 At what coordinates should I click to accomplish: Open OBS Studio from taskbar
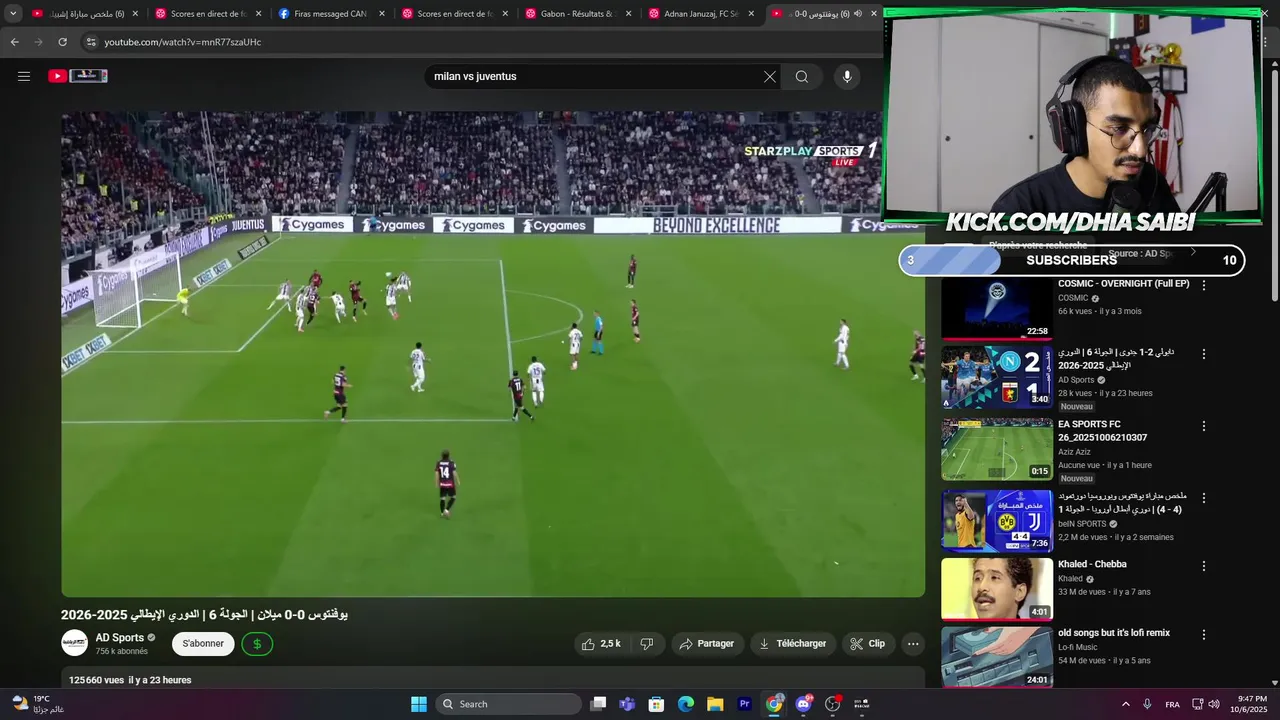(x=832, y=704)
